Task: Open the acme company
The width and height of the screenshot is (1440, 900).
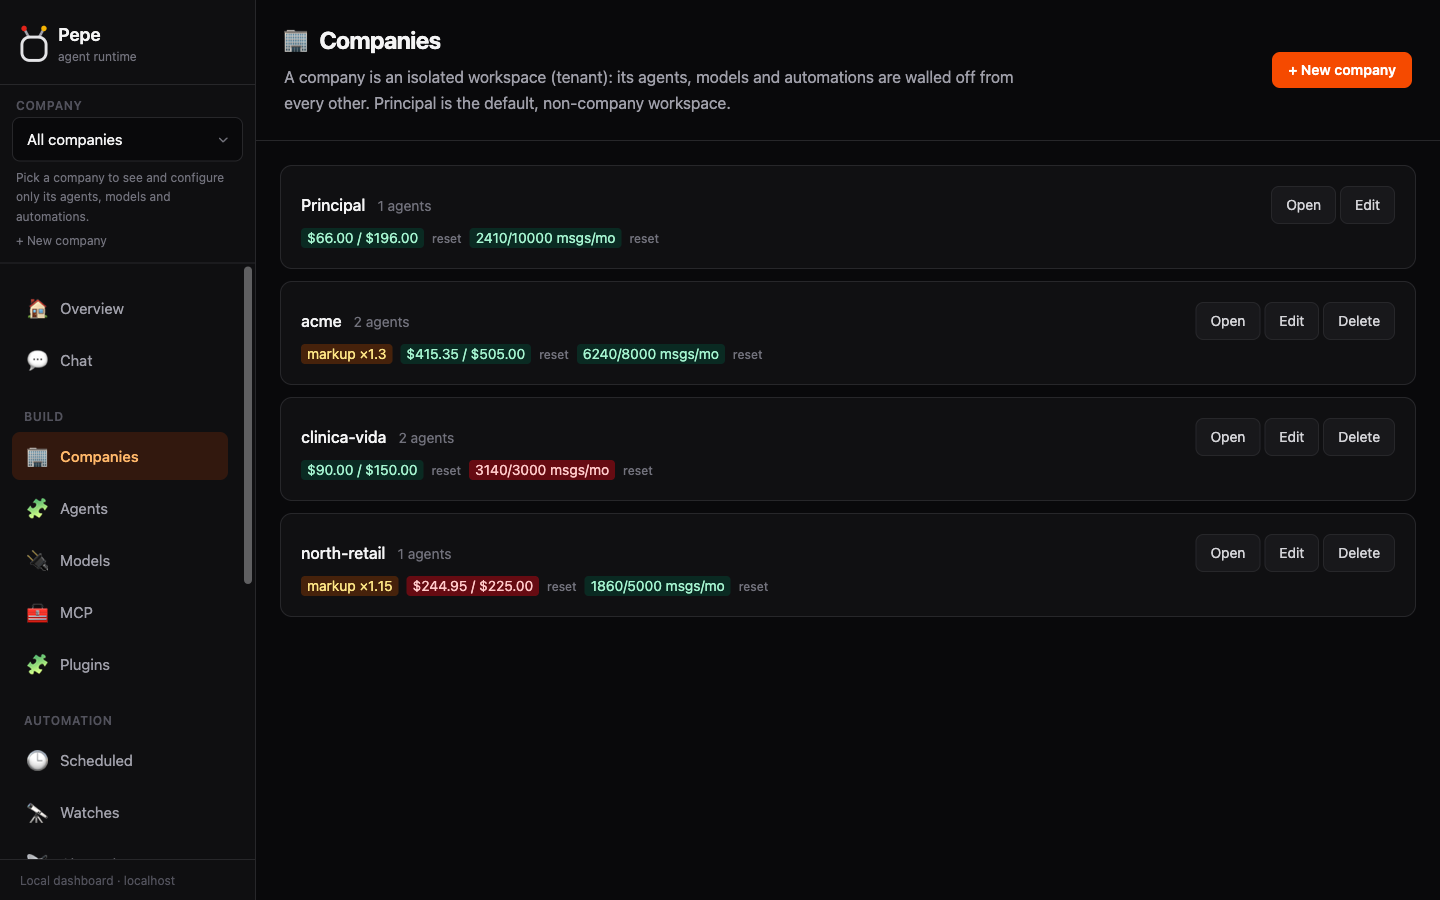Action: point(1228,321)
